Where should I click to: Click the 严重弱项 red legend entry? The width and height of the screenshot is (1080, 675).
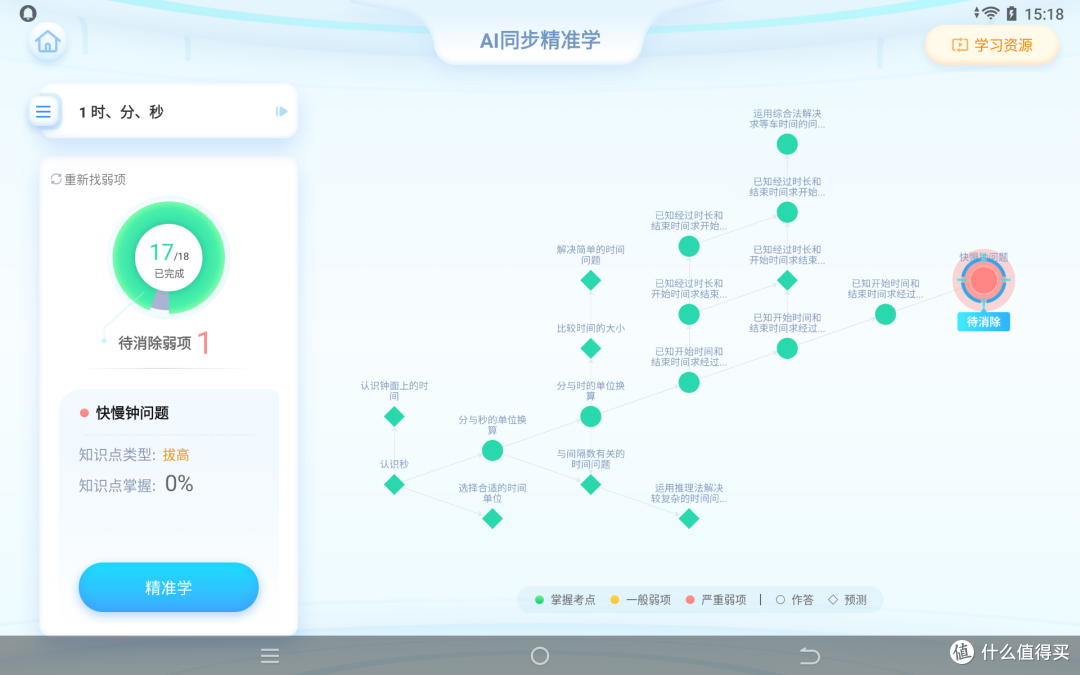tap(716, 600)
